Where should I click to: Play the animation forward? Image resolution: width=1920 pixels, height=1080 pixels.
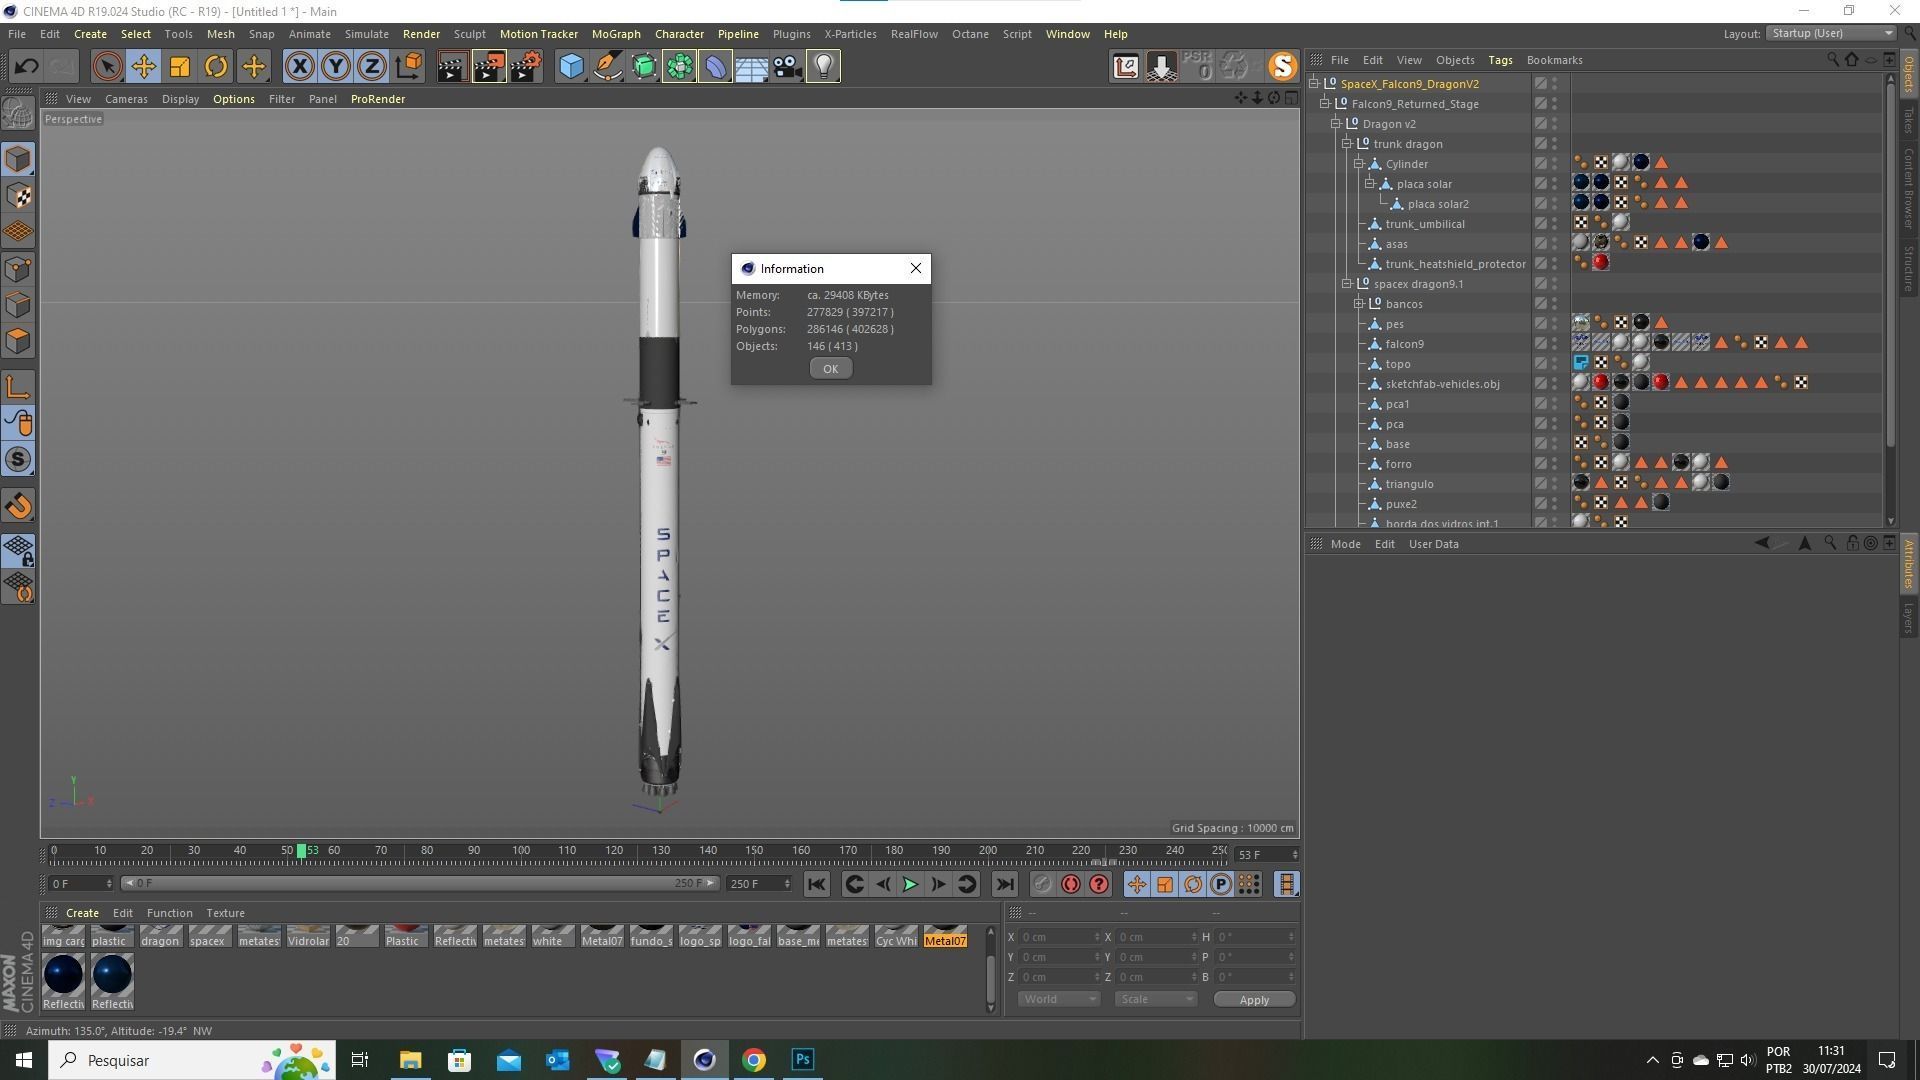[x=910, y=884]
